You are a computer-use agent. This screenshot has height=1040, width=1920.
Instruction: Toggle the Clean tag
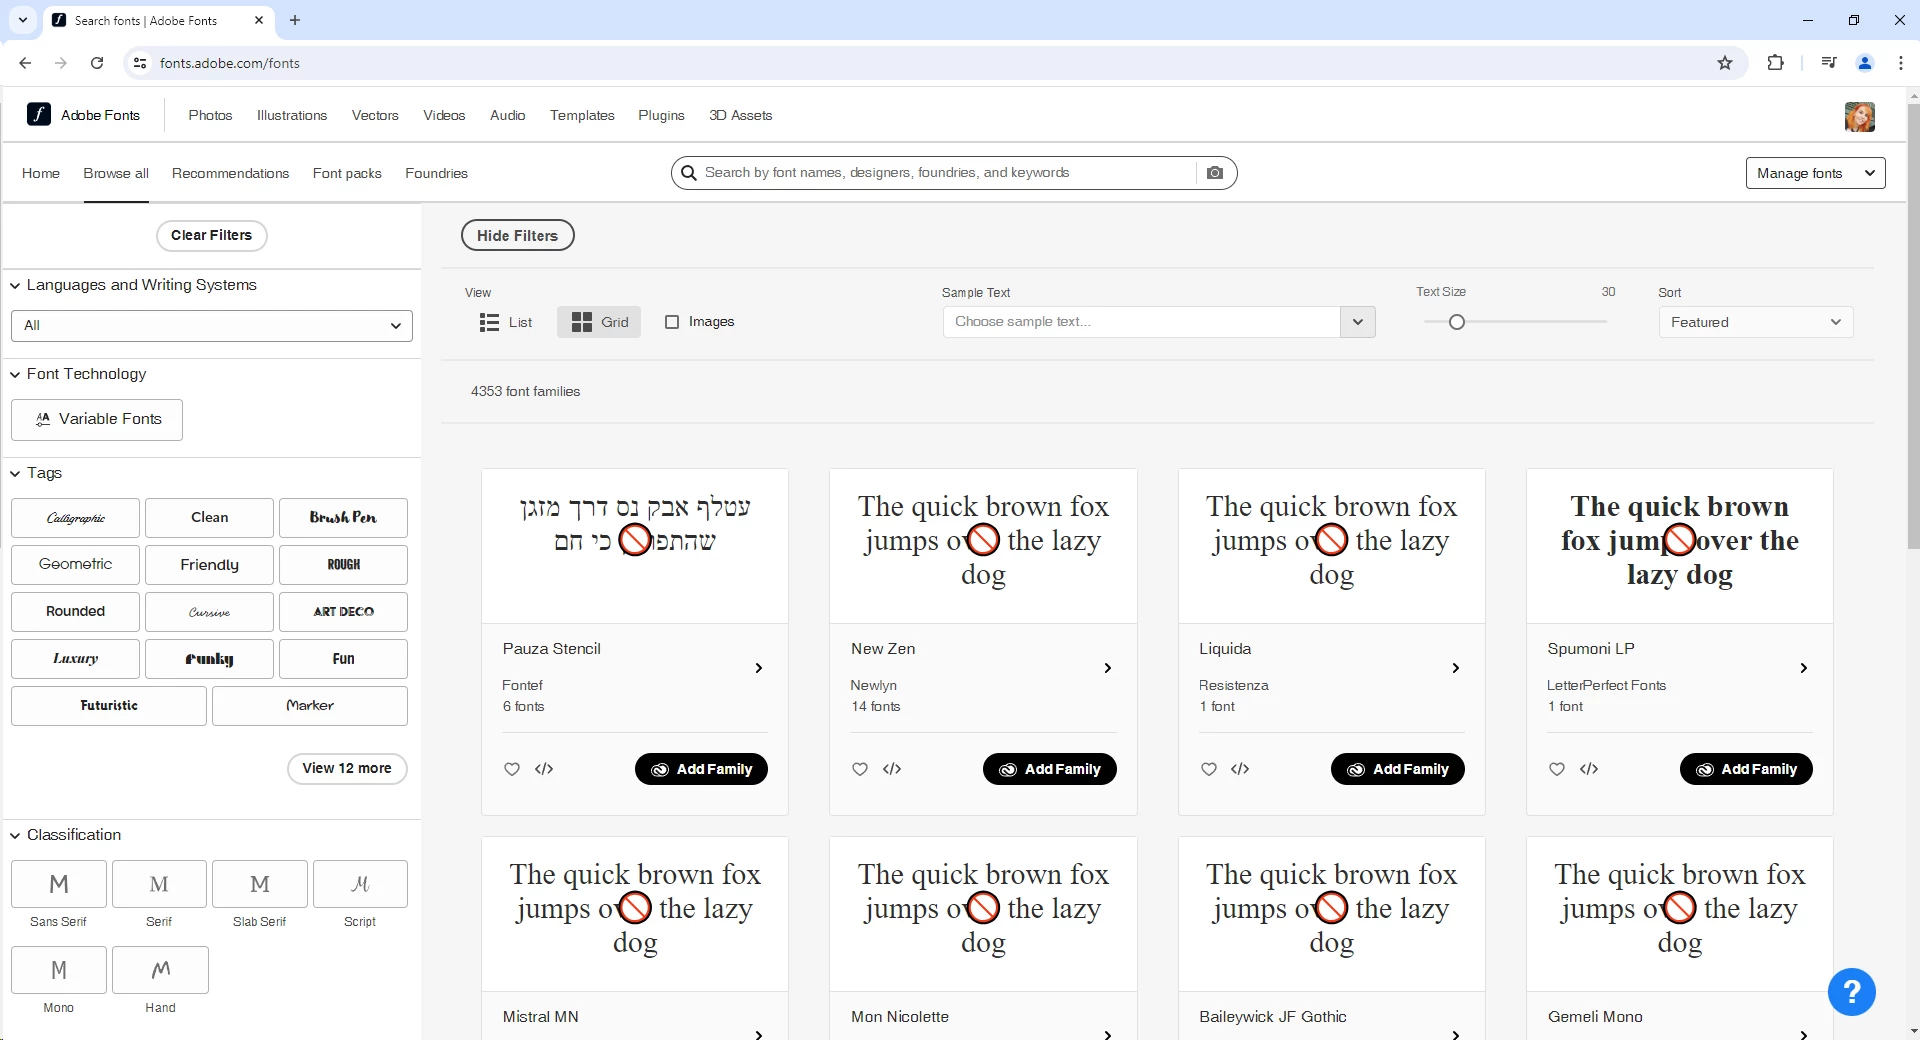[209, 518]
